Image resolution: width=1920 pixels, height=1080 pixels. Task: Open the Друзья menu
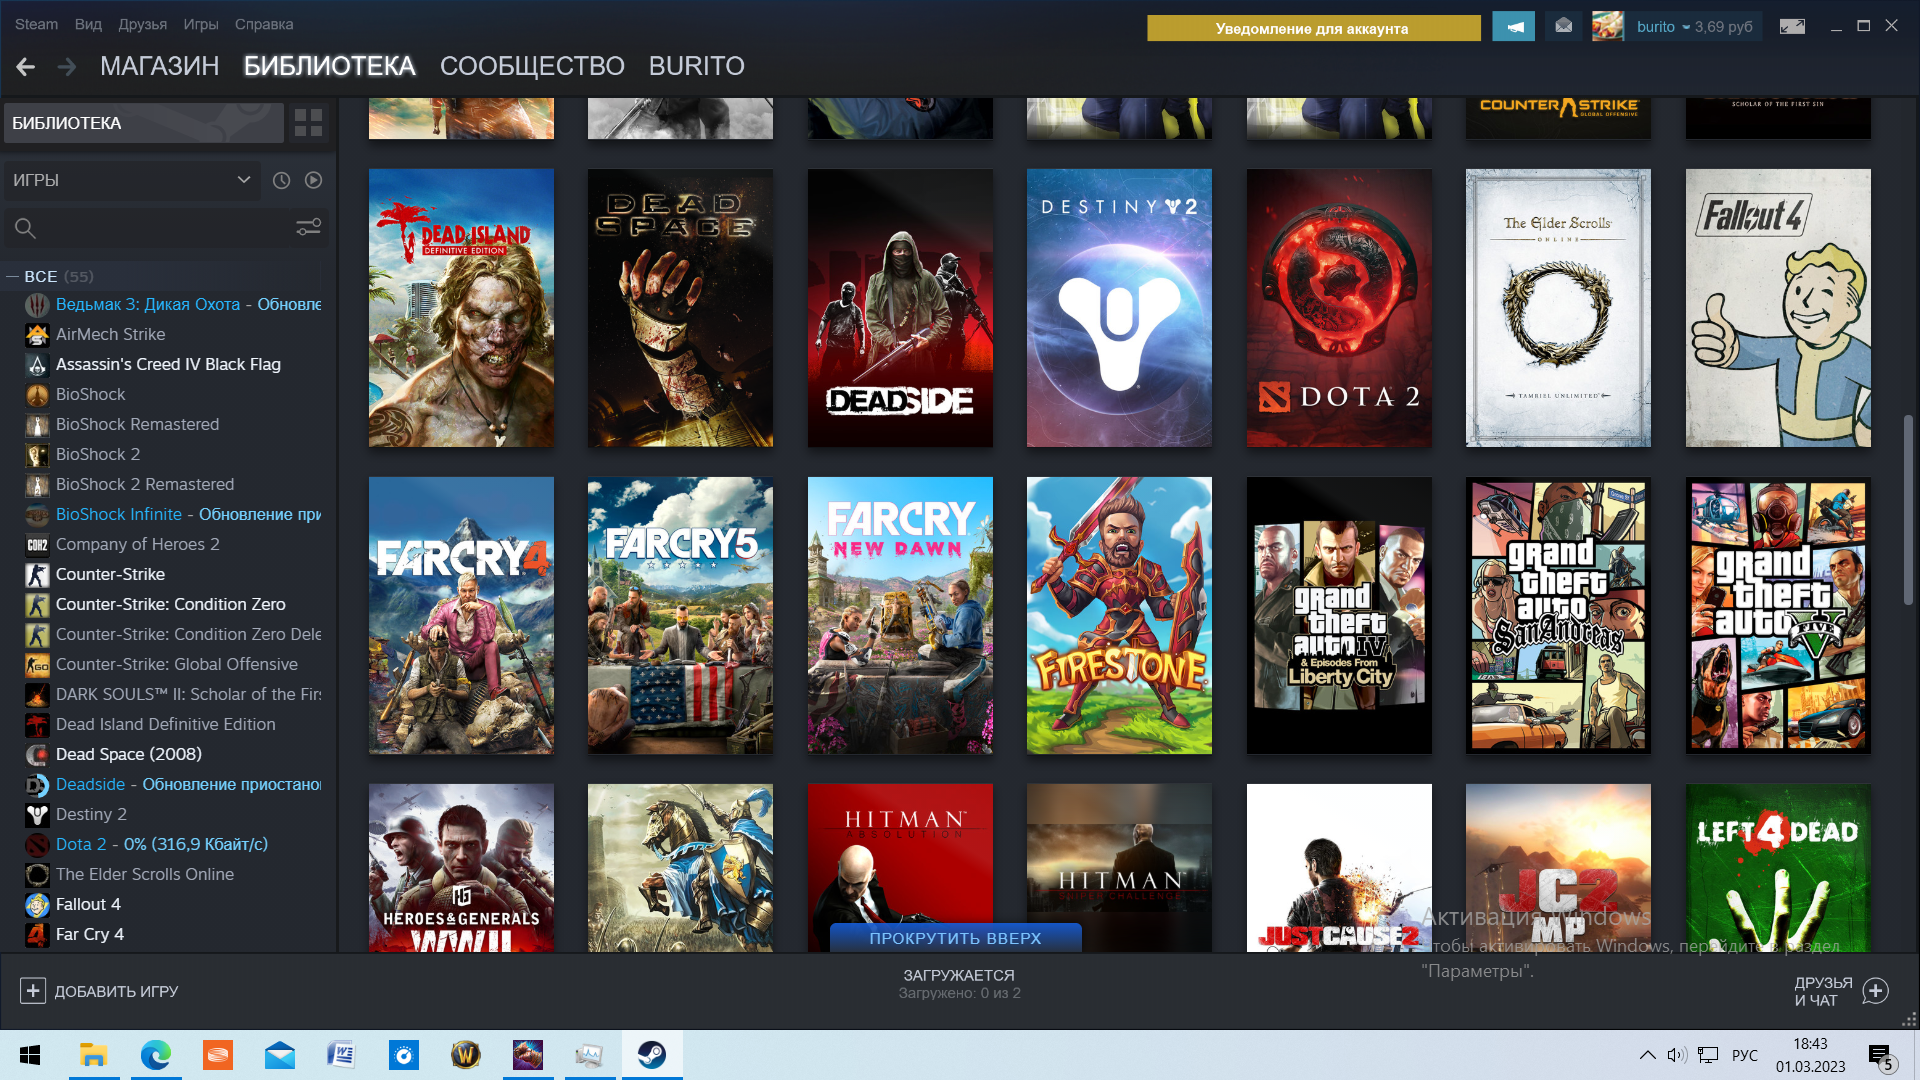click(x=142, y=24)
